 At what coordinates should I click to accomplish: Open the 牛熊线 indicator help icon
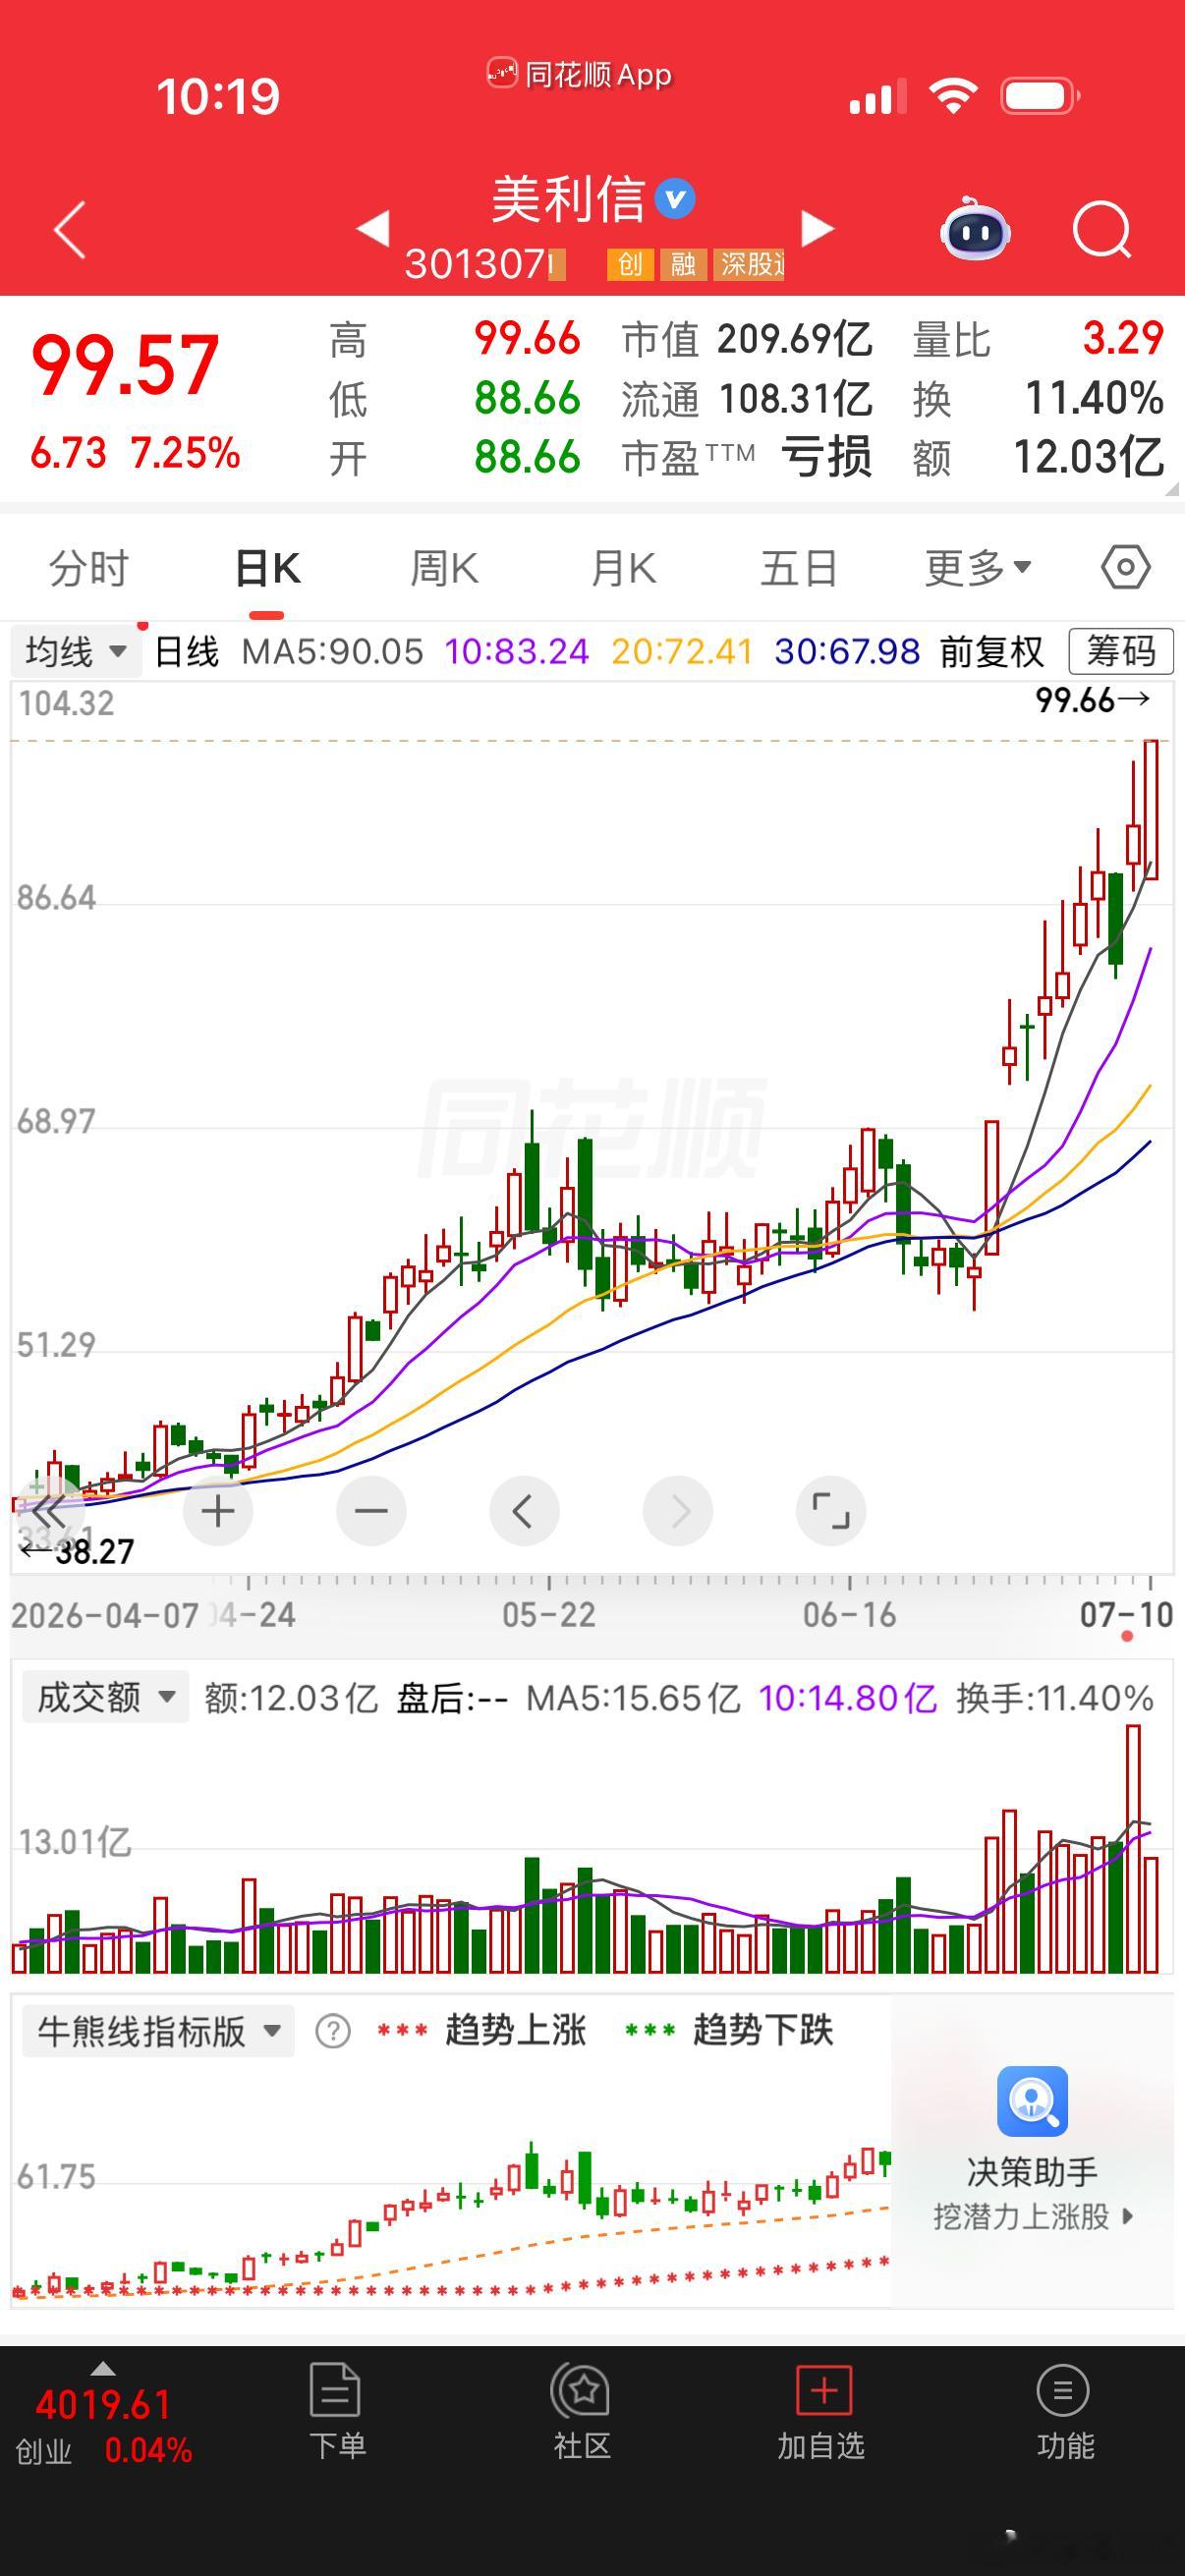332,2031
